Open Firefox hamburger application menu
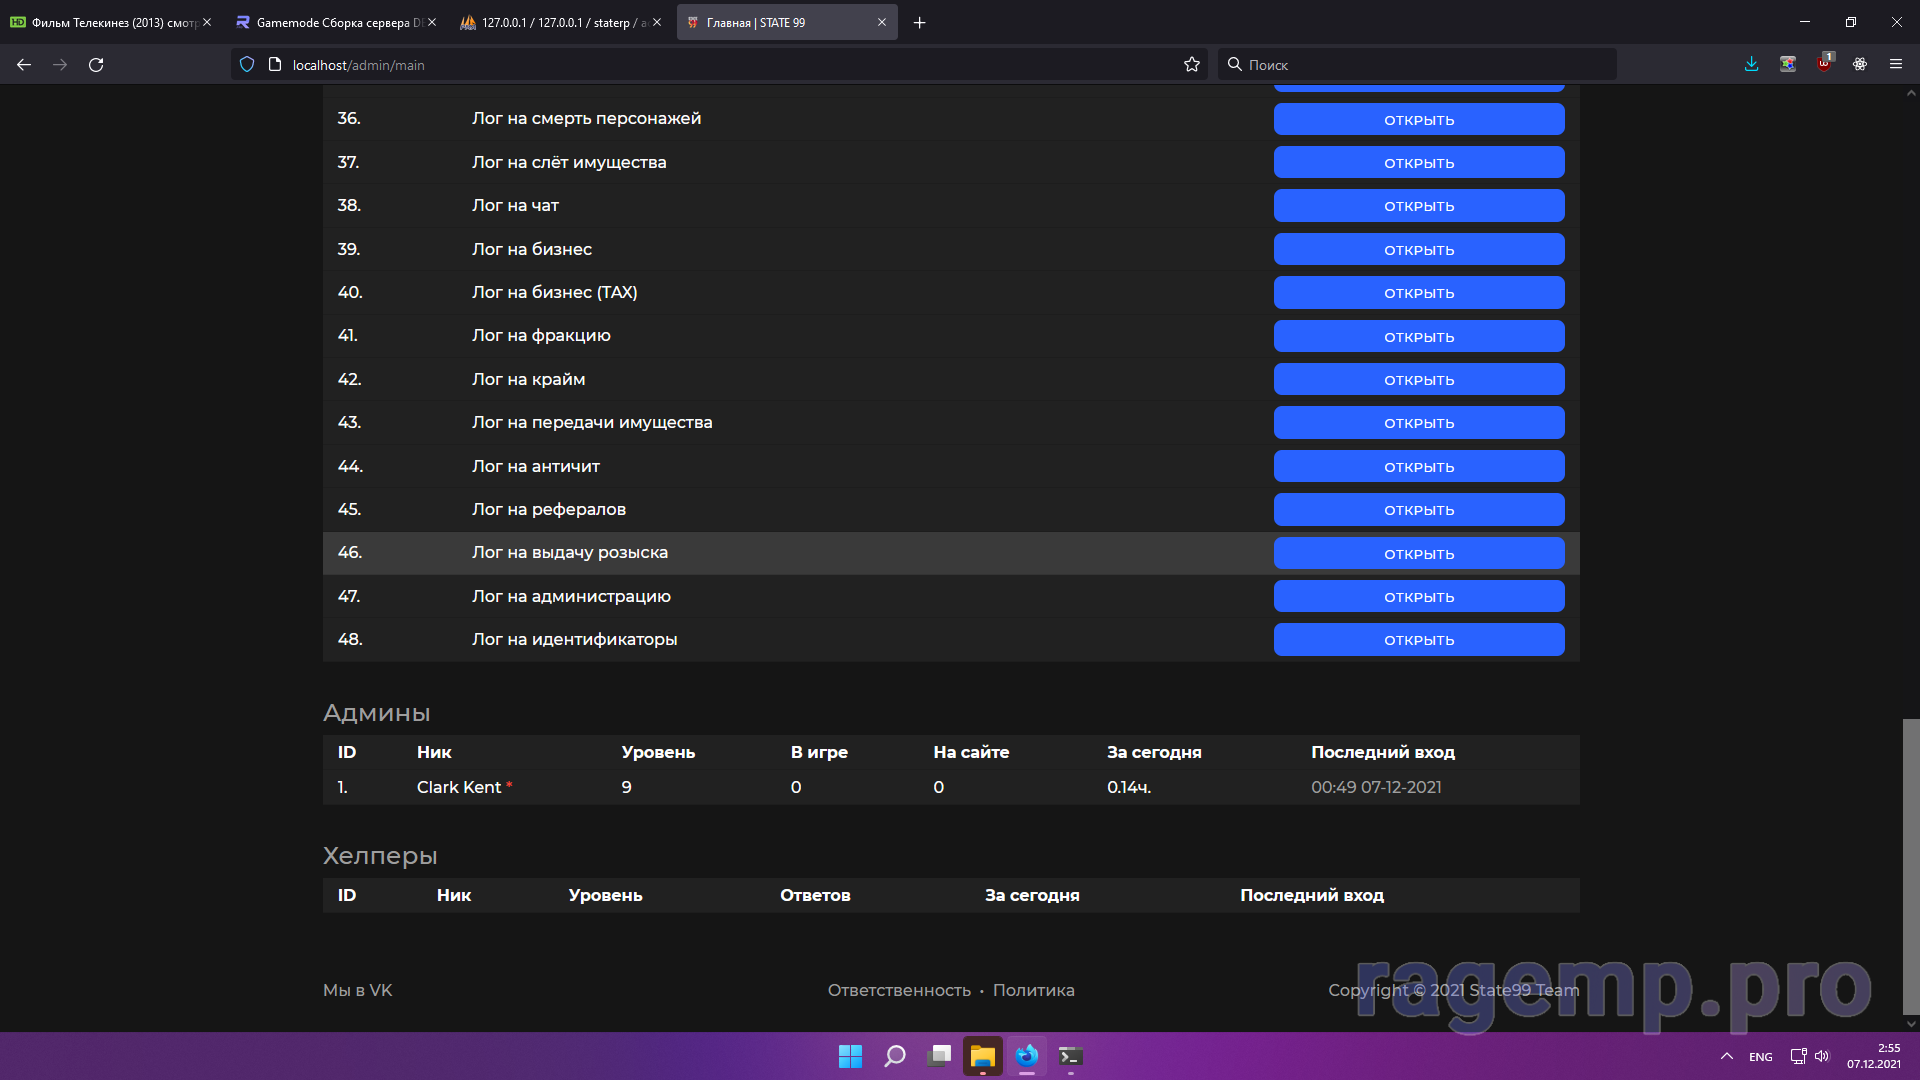Screen dimensions: 1920x1080 (1895, 65)
